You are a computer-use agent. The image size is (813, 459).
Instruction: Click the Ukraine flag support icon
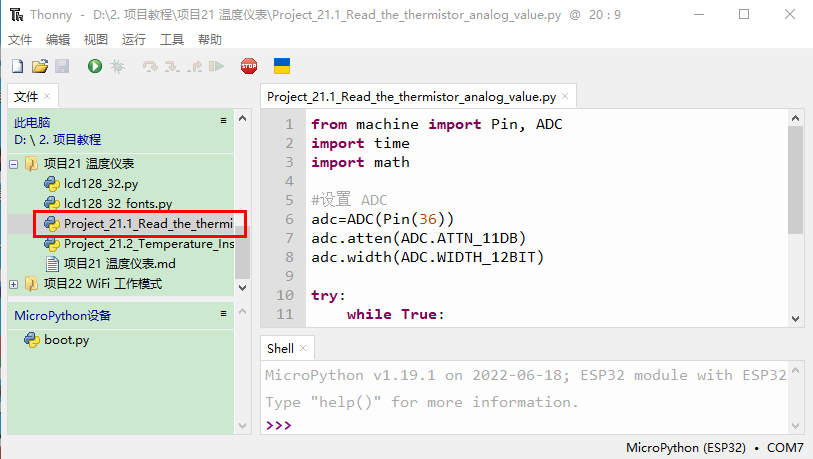click(282, 66)
